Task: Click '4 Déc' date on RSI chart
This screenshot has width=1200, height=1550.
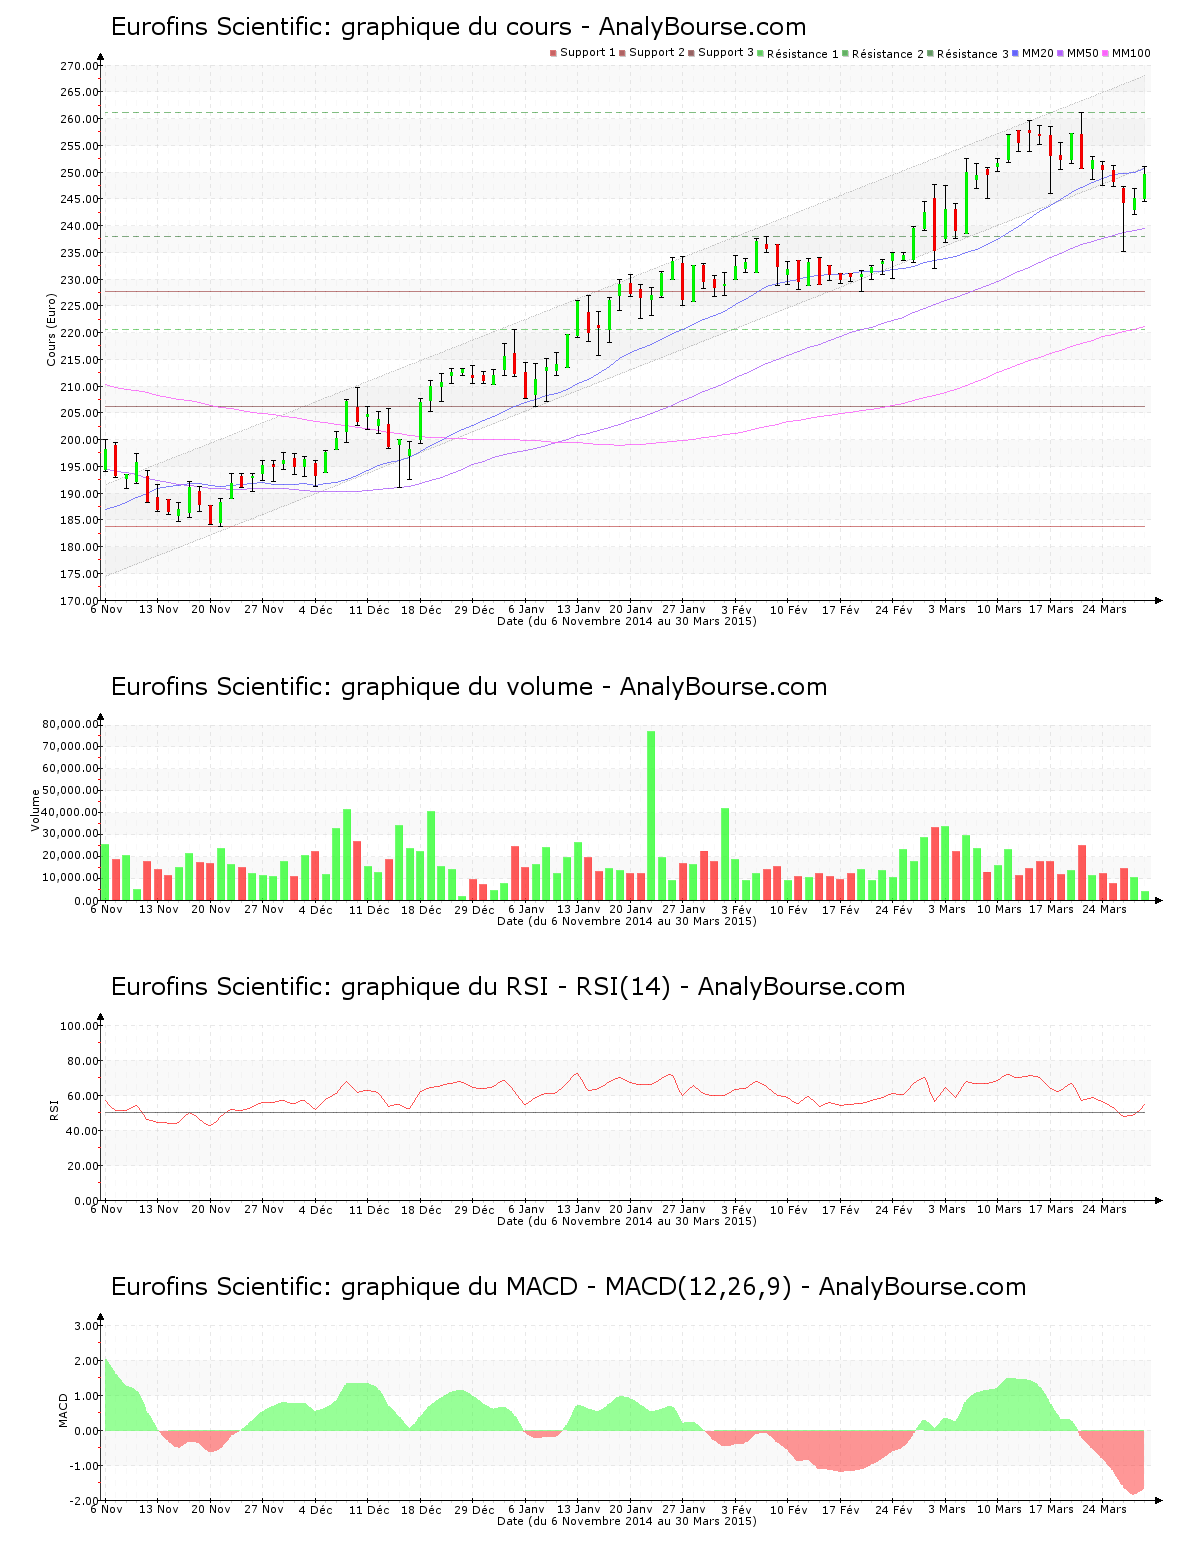Action: click(316, 1209)
